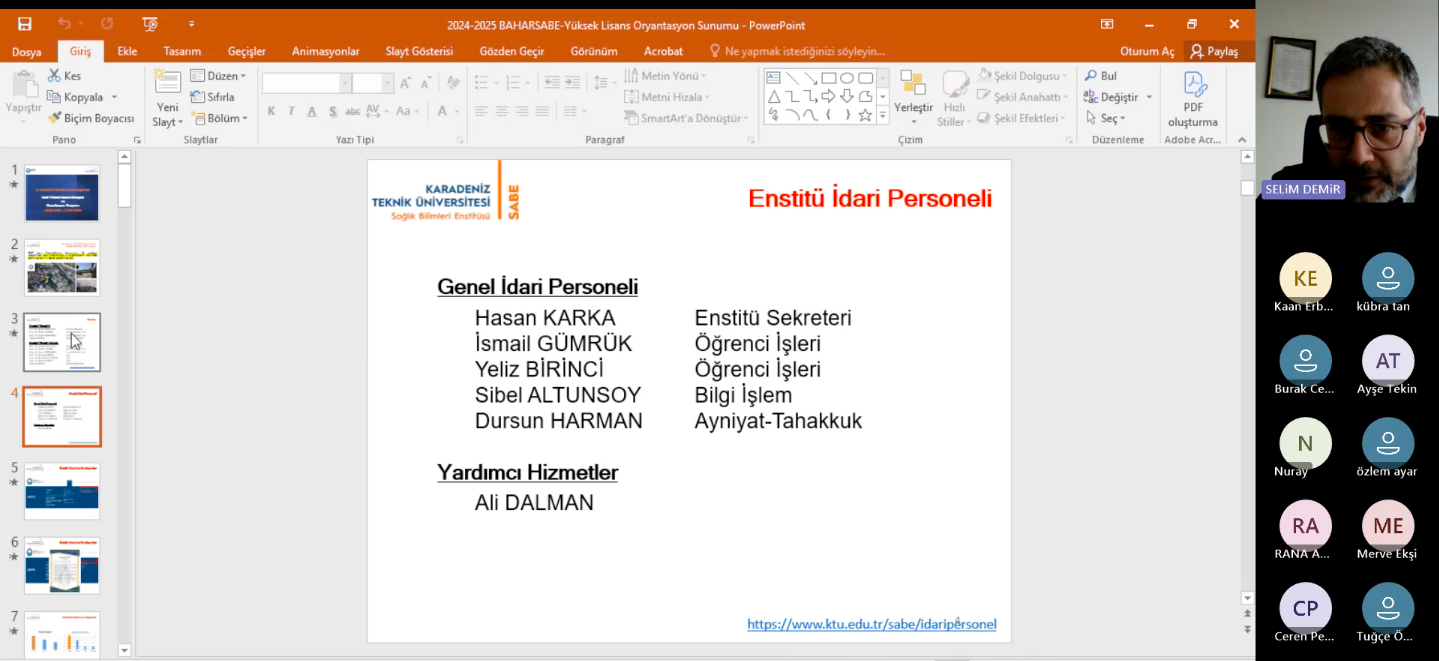This screenshot has height=661, width=1439.
Task: Cut selection with the Kes scissors icon
Action: click(54, 76)
